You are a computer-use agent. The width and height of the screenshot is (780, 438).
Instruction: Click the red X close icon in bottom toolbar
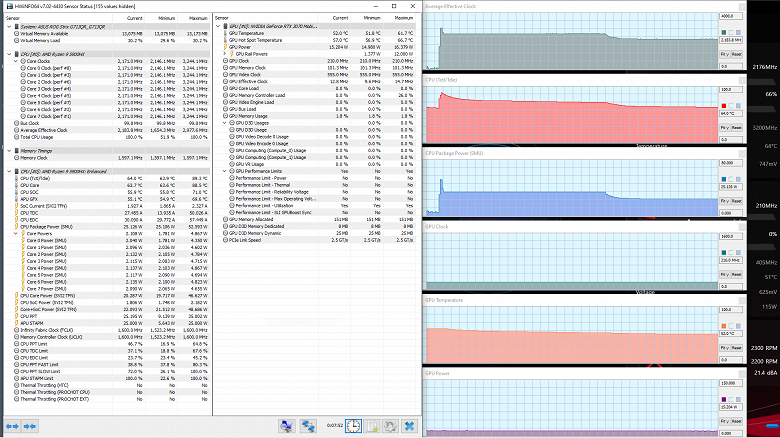[x=409, y=426]
